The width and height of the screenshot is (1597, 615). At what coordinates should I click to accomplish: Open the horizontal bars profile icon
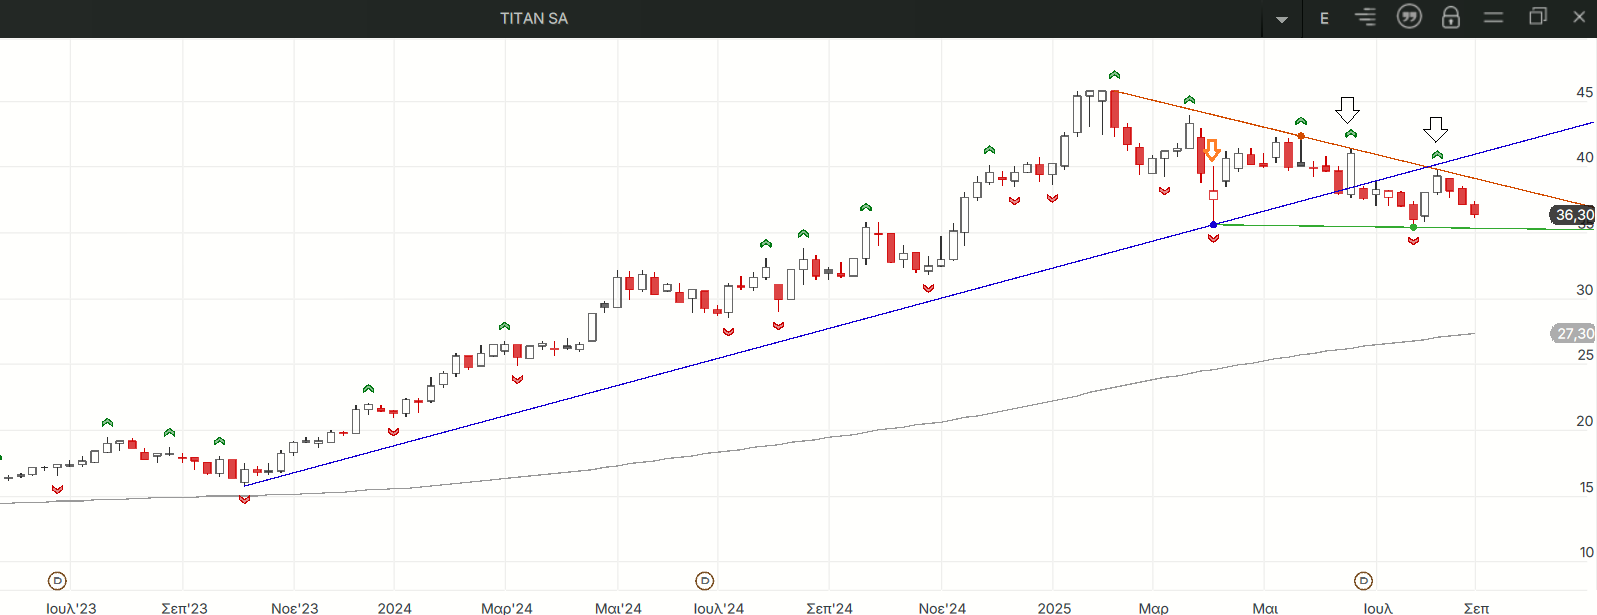click(x=1365, y=17)
